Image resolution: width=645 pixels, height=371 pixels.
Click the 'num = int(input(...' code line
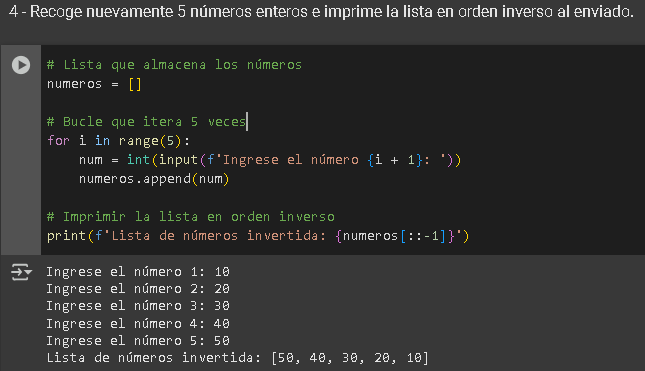click(x=270, y=160)
